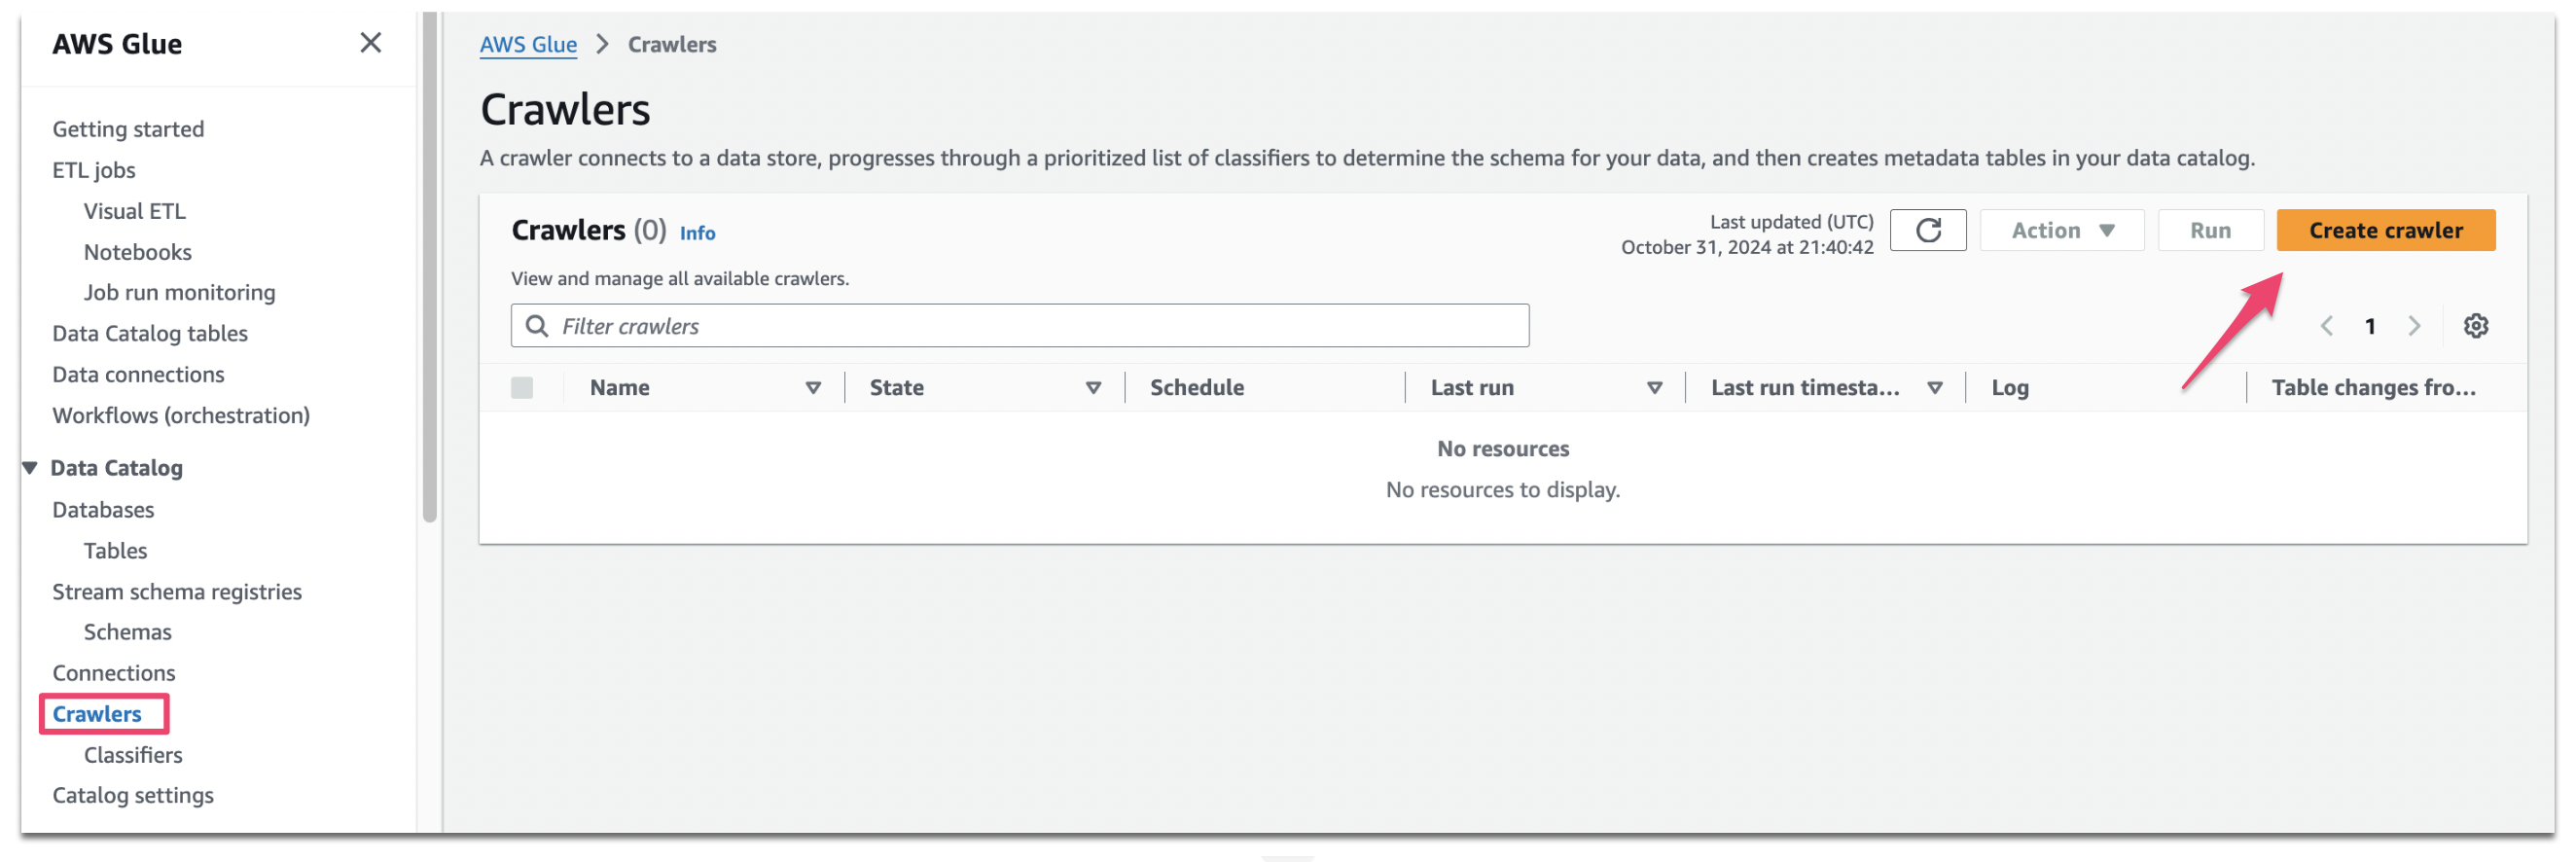Click inside the Filter crawlers field

(1000, 325)
